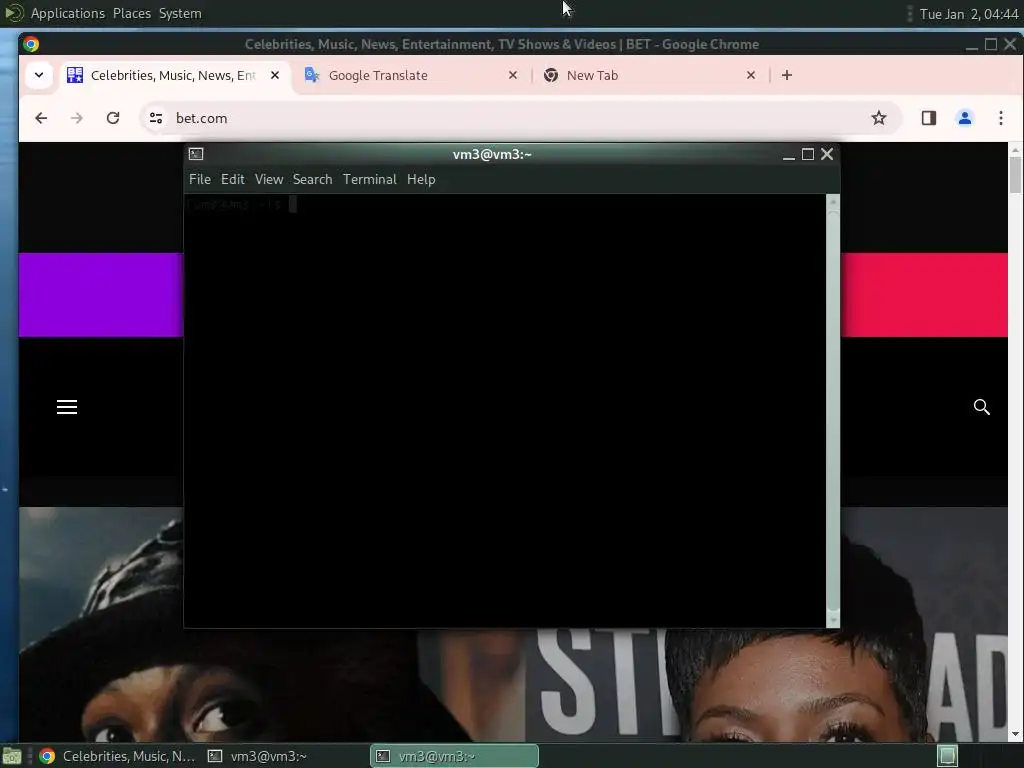Maximize the Google Chrome window
Image resolution: width=1024 pixels, height=768 pixels.
[x=991, y=44]
